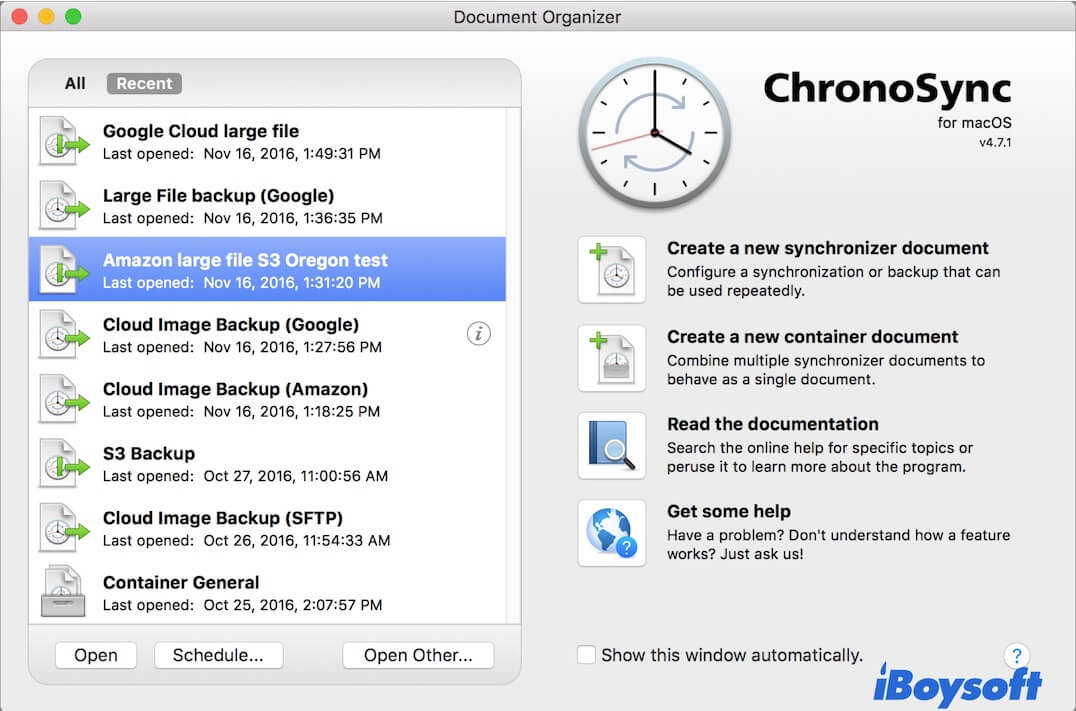Click the Create new container document icon
This screenshot has width=1076, height=711.
tap(612, 358)
